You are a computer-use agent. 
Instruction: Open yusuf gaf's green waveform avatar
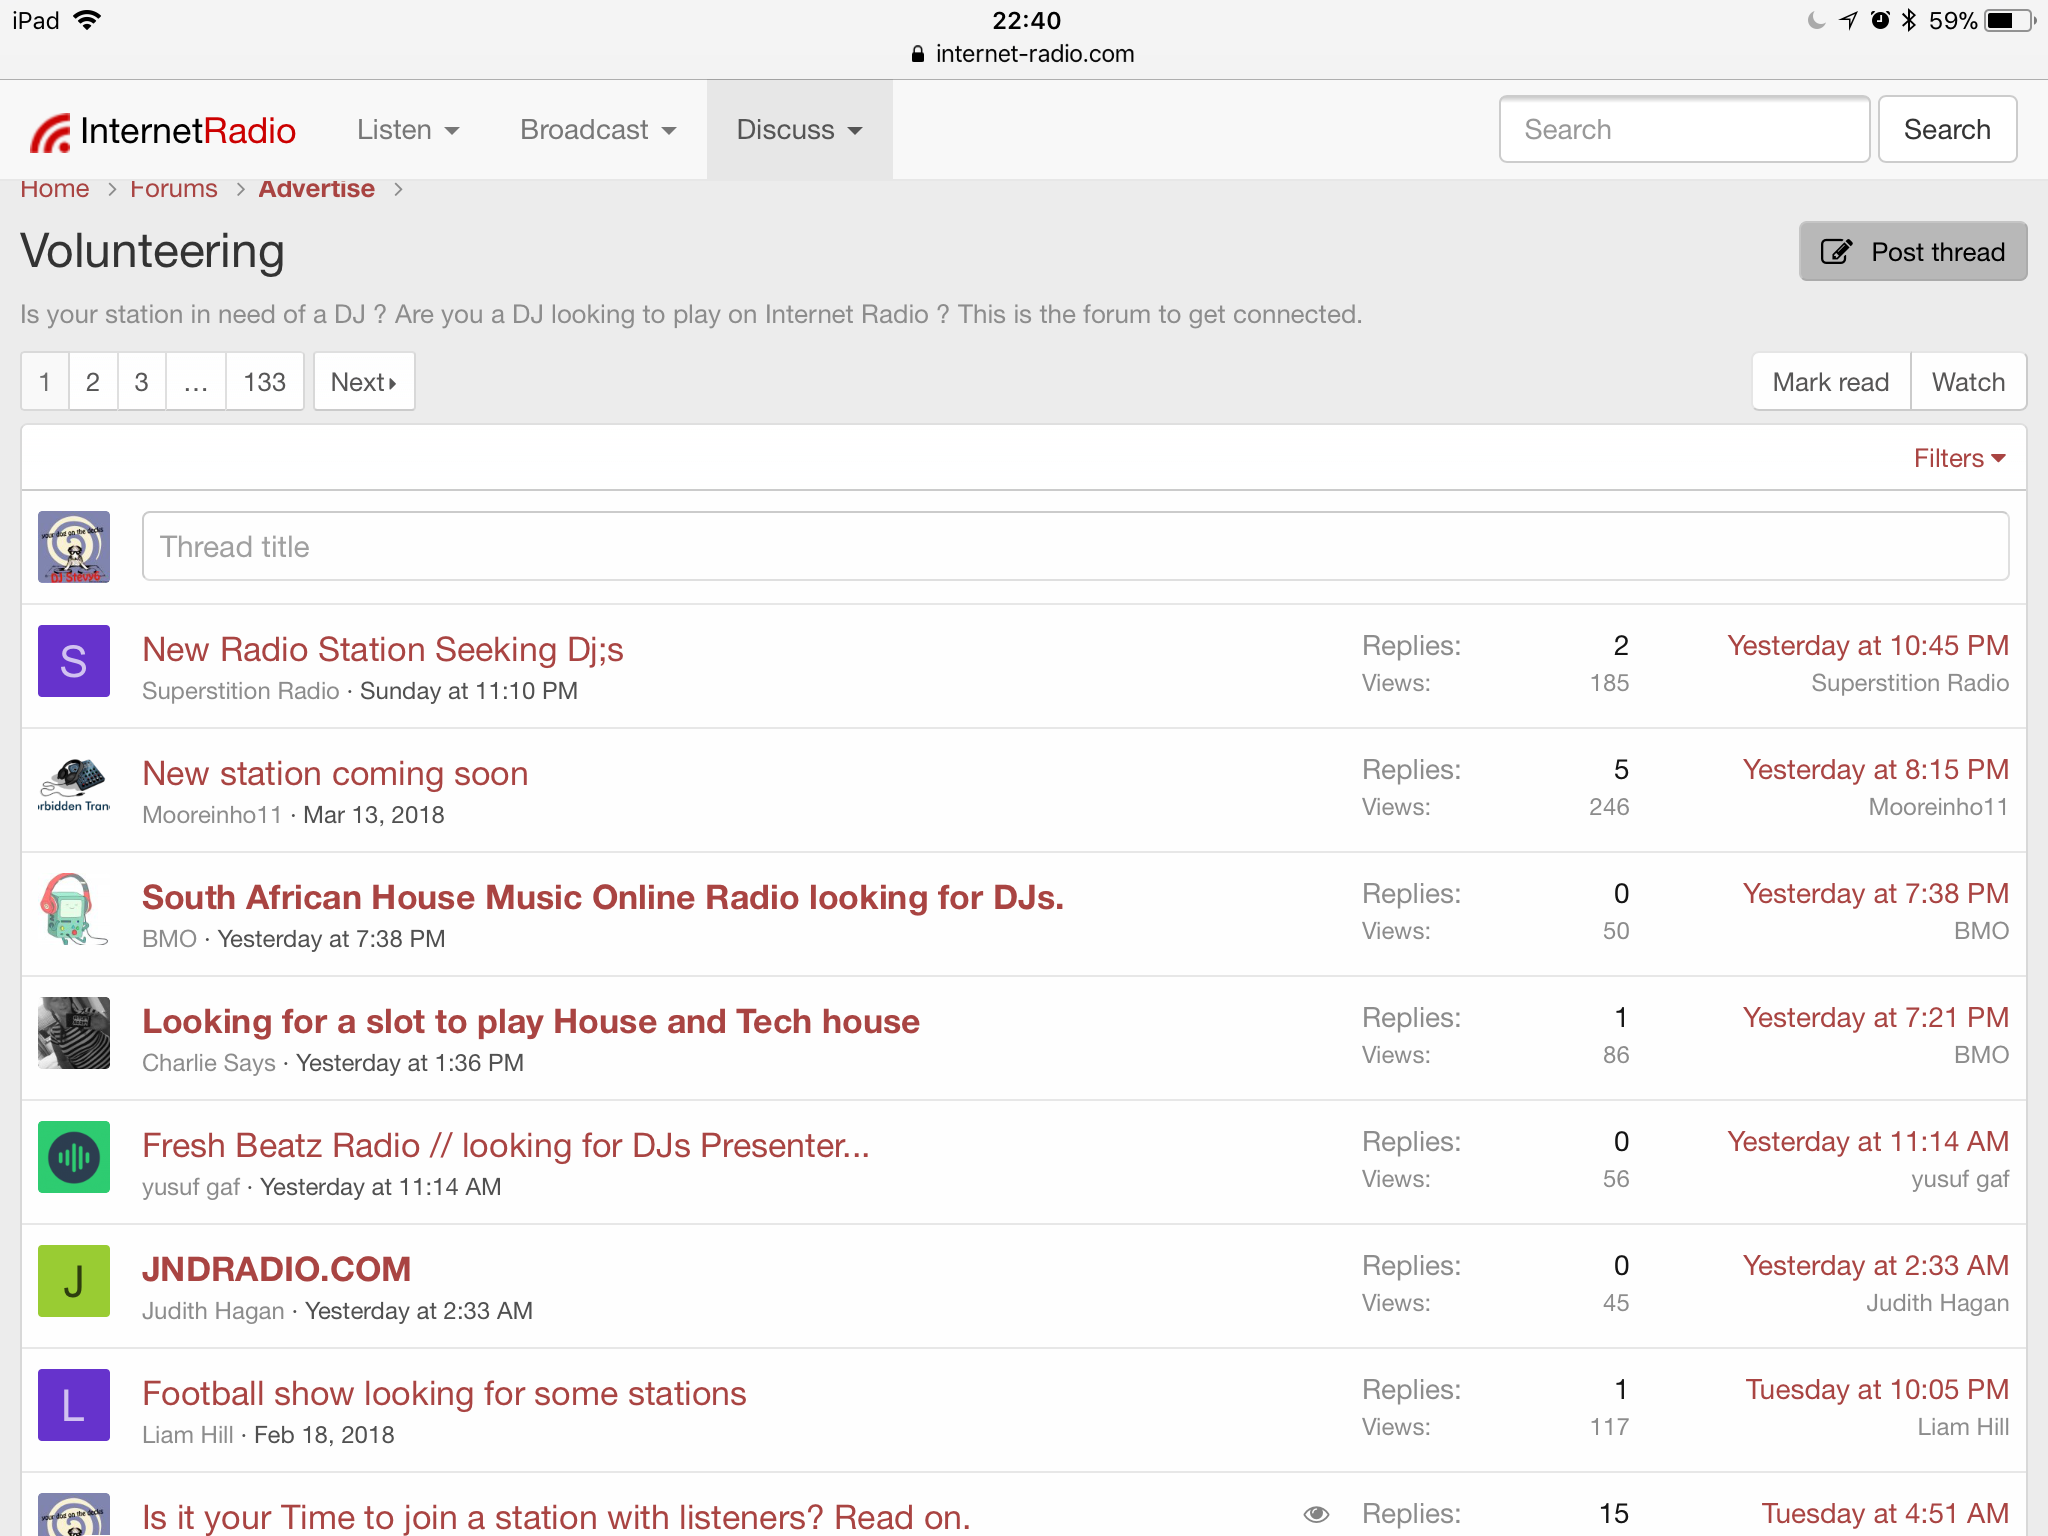74,1157
